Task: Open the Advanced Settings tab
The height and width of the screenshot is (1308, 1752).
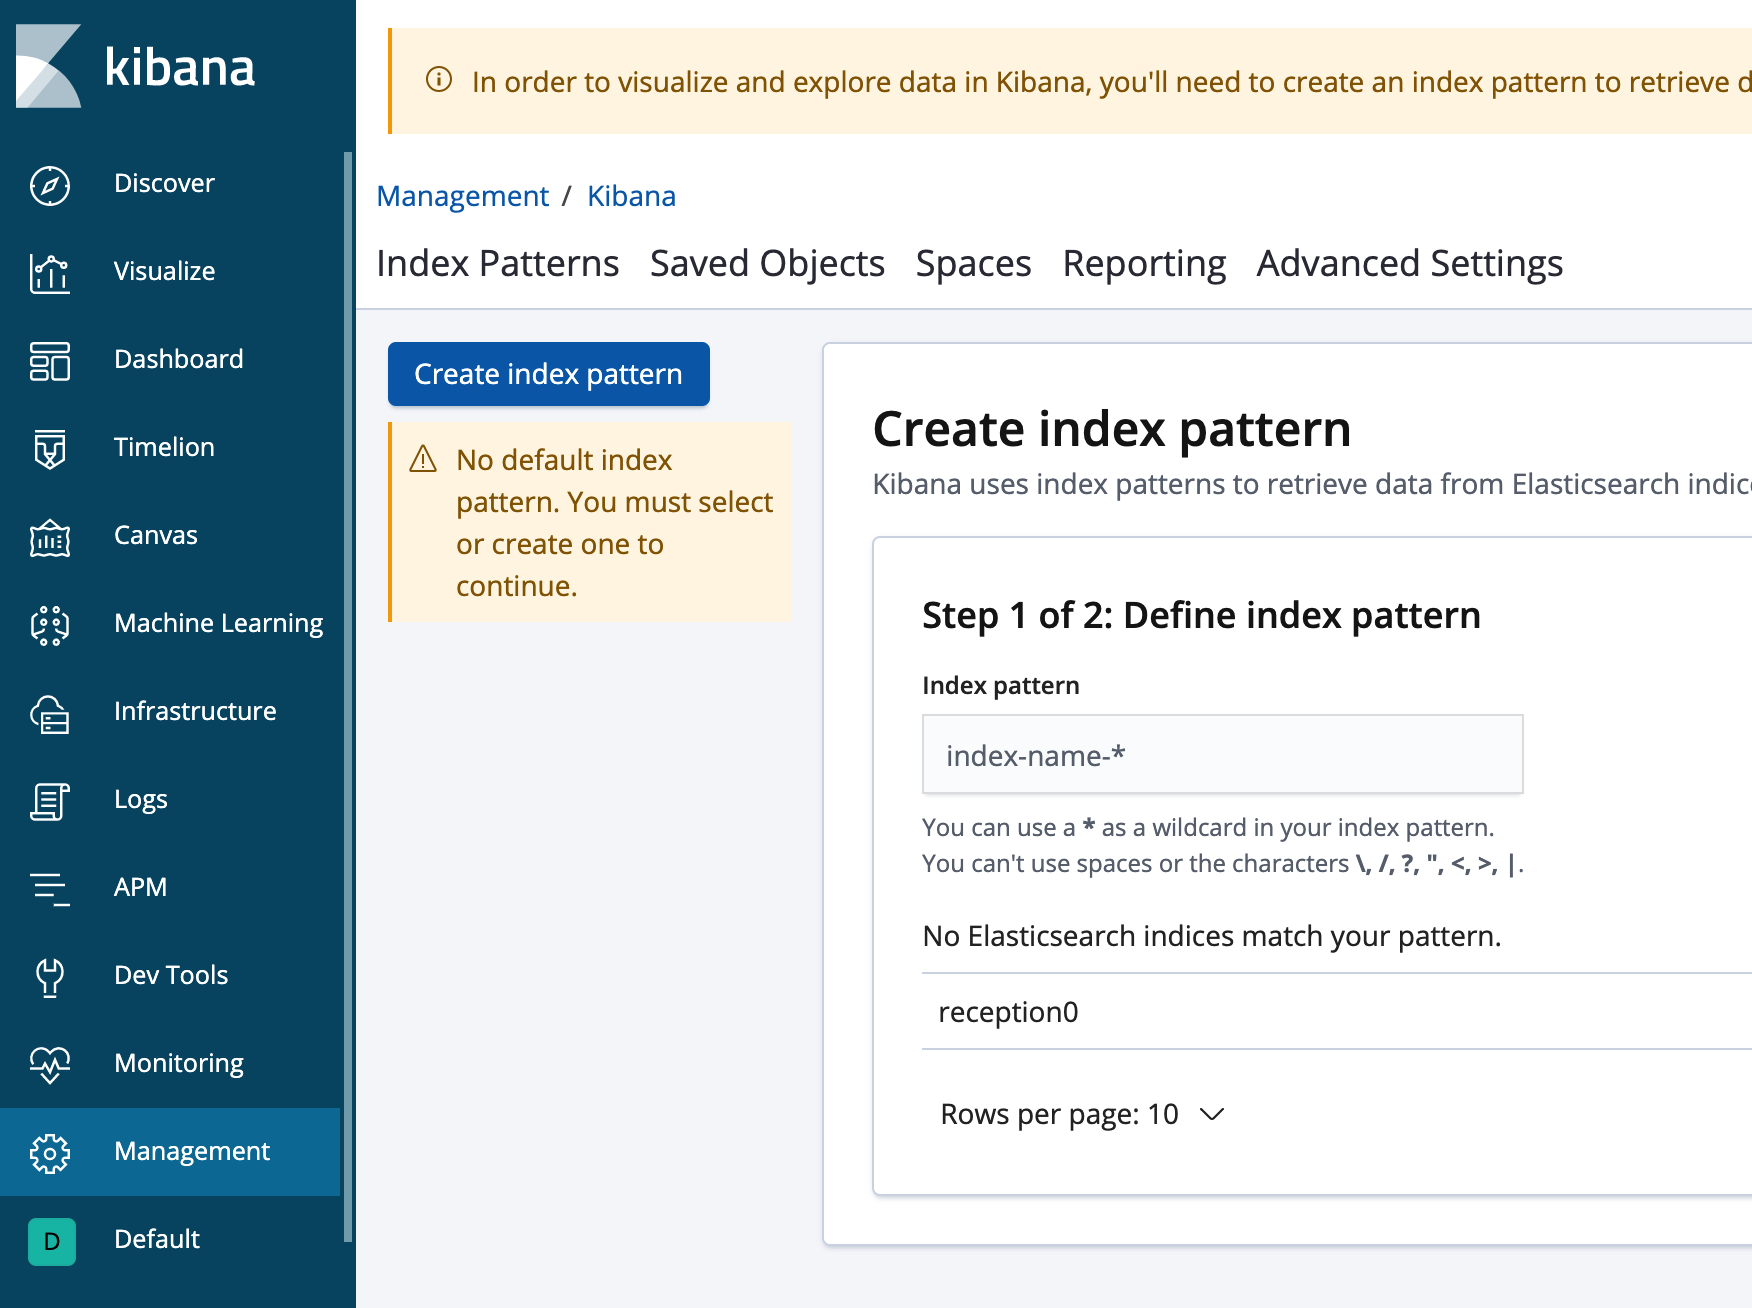Action: tap(1409, 264)
